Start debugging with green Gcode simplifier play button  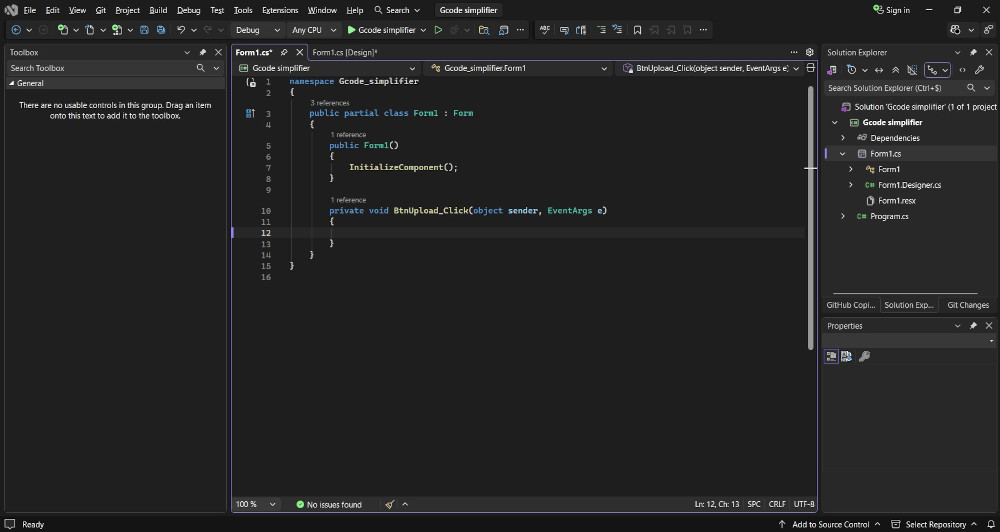[x=351, y=30]
